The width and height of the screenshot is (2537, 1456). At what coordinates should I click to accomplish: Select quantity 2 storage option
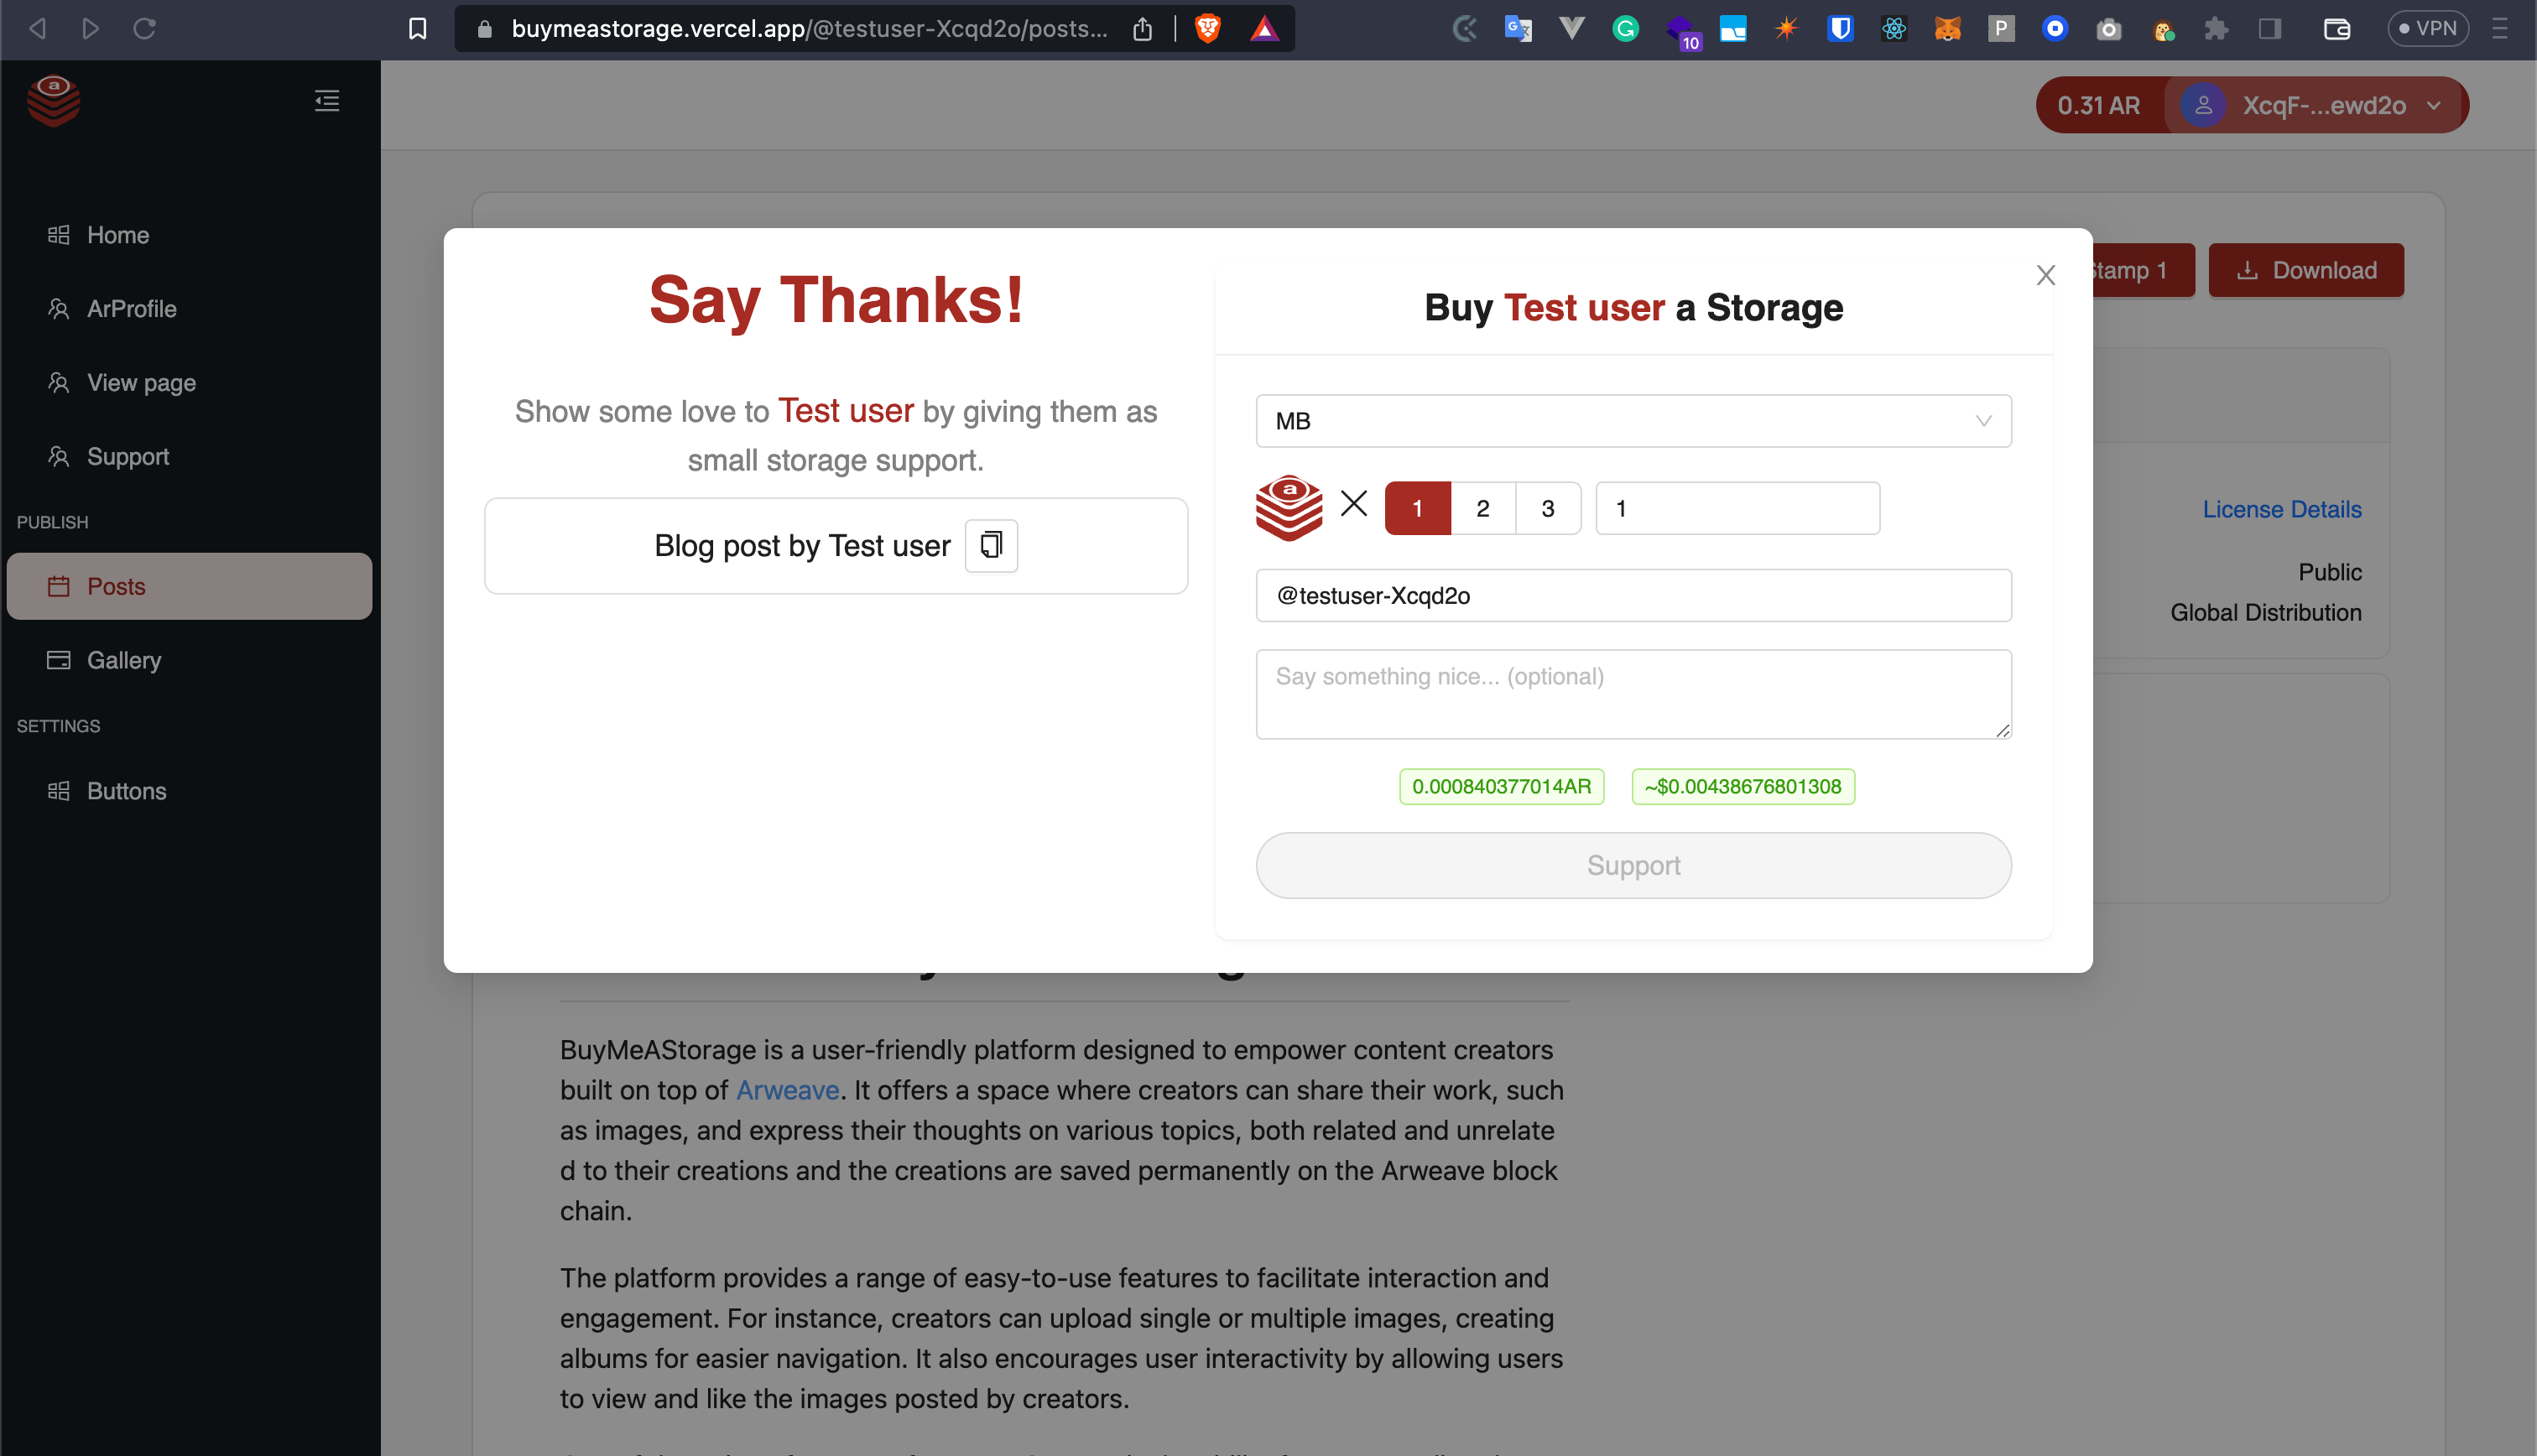1483,508
